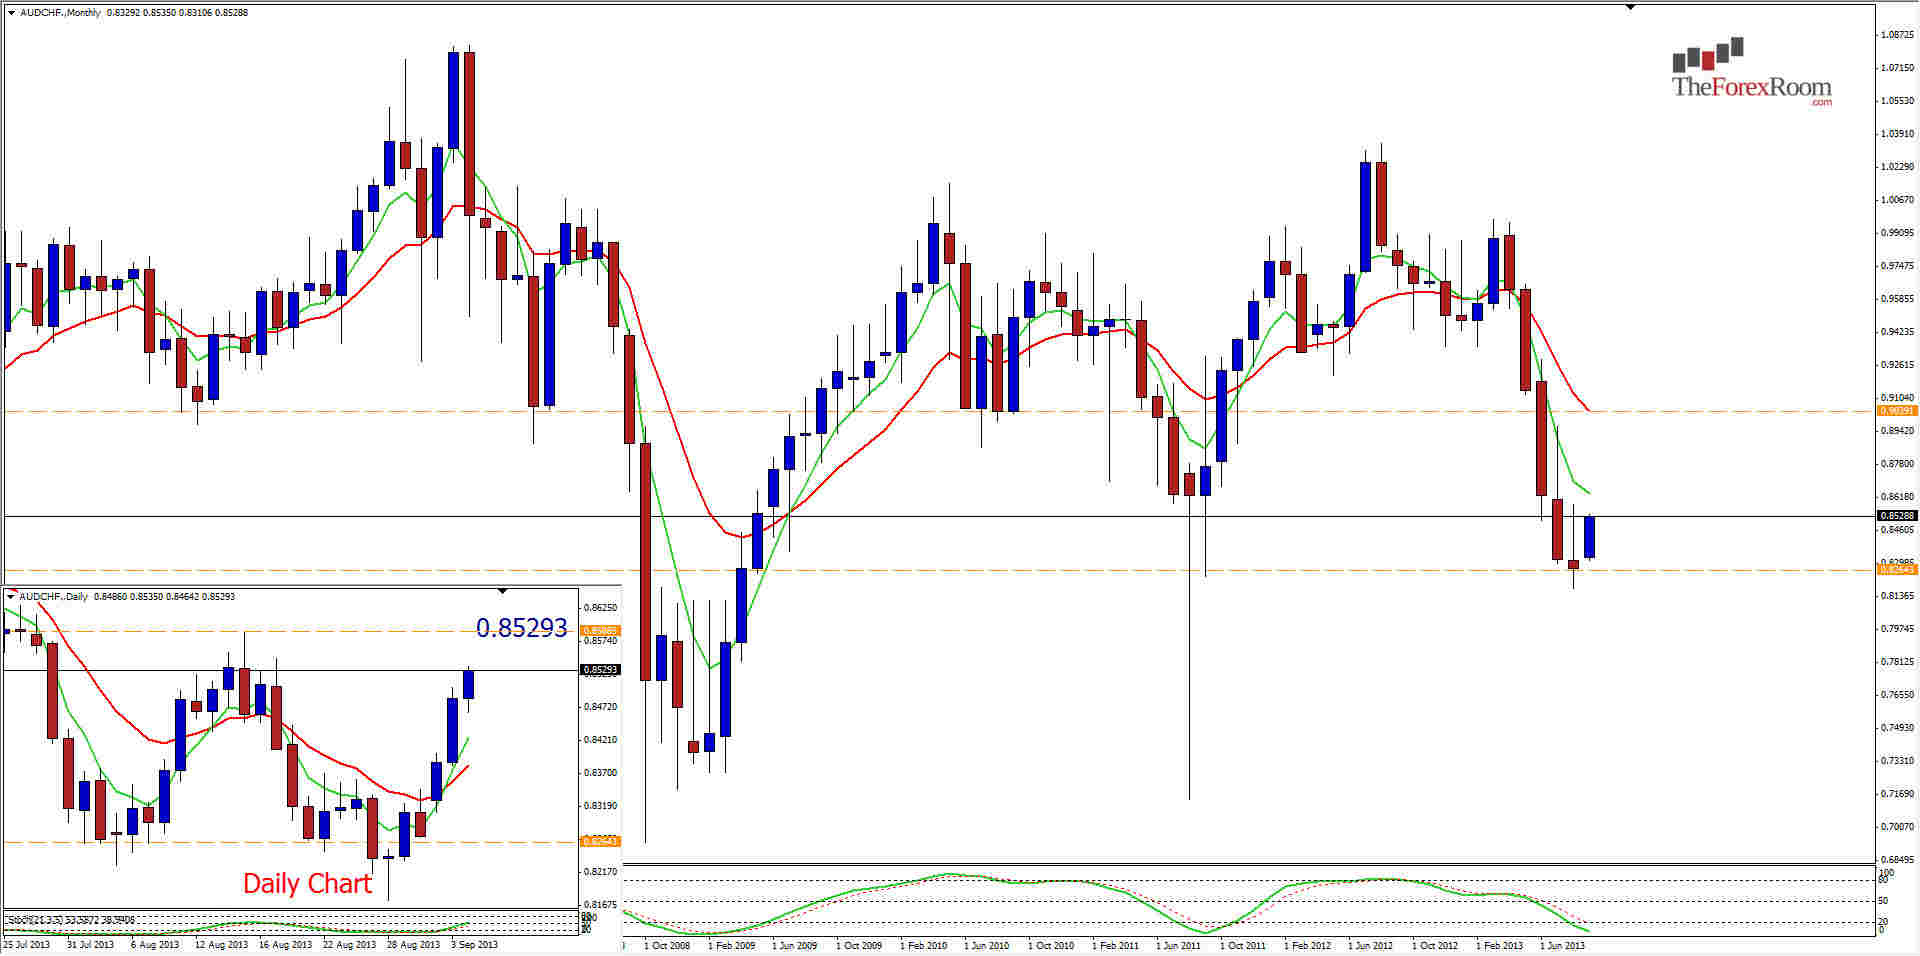Click the 1.02290 price on Monthly axis
Screen dimensions: 1920x956
click(x=1897, y=167)
